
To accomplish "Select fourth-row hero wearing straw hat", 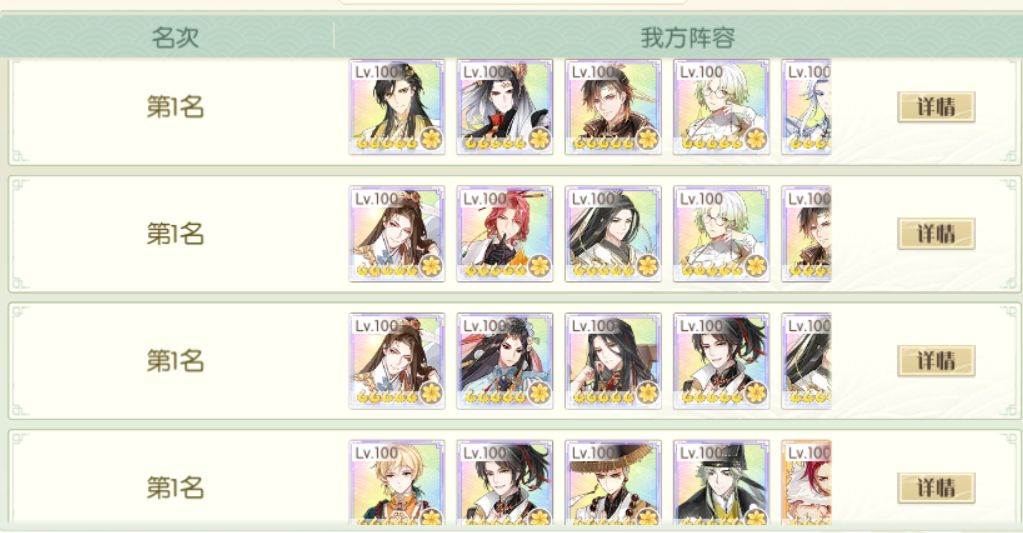I will (x=613, y=483).
